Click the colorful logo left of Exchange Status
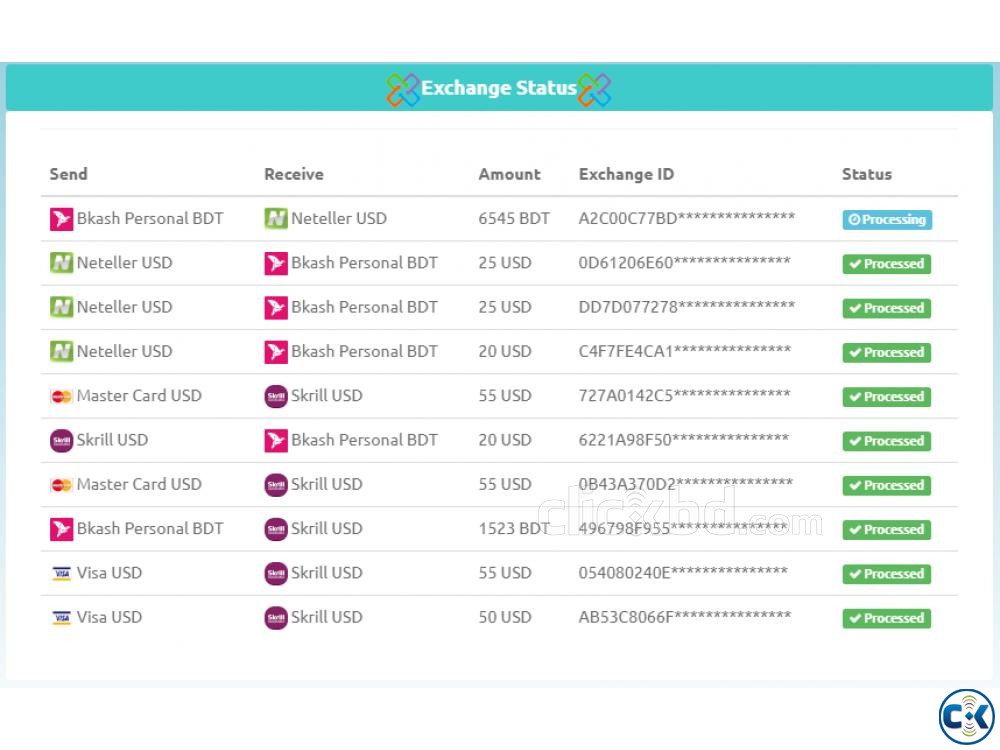This screenshot has width=1000, height=750. pyautogui.click(x=402, y=89)
